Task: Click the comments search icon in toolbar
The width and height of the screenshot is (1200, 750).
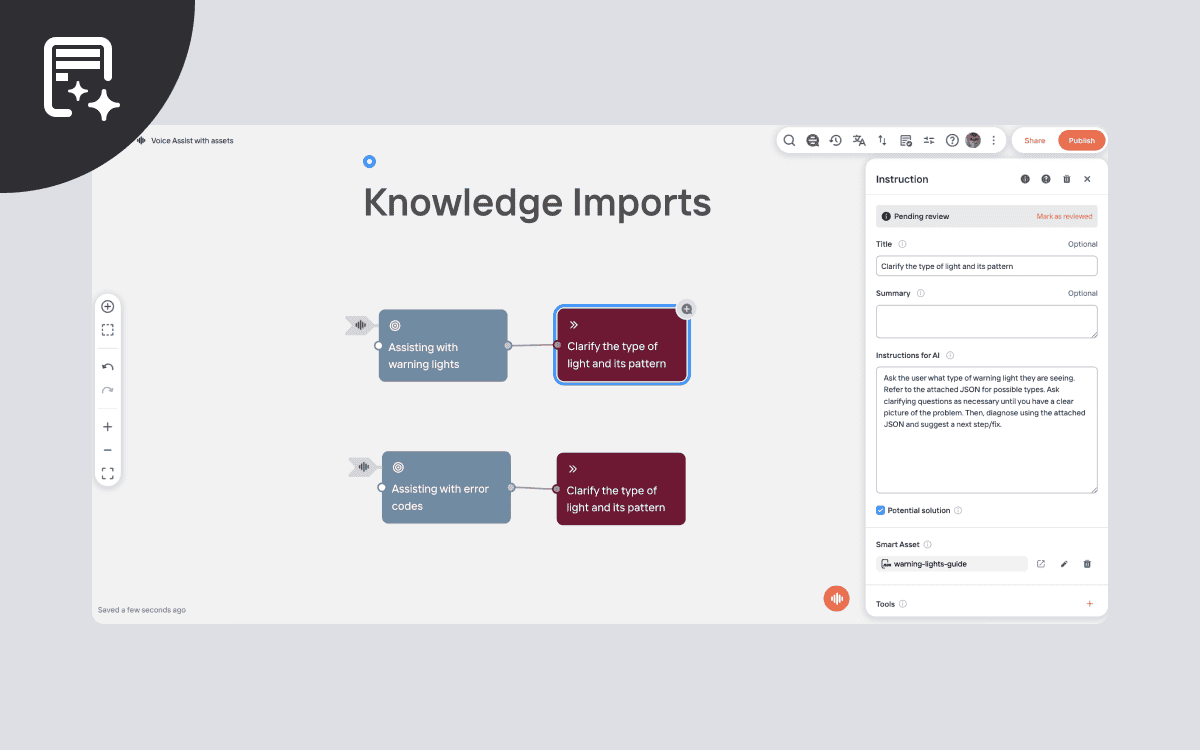Action: tap(813, 141)
